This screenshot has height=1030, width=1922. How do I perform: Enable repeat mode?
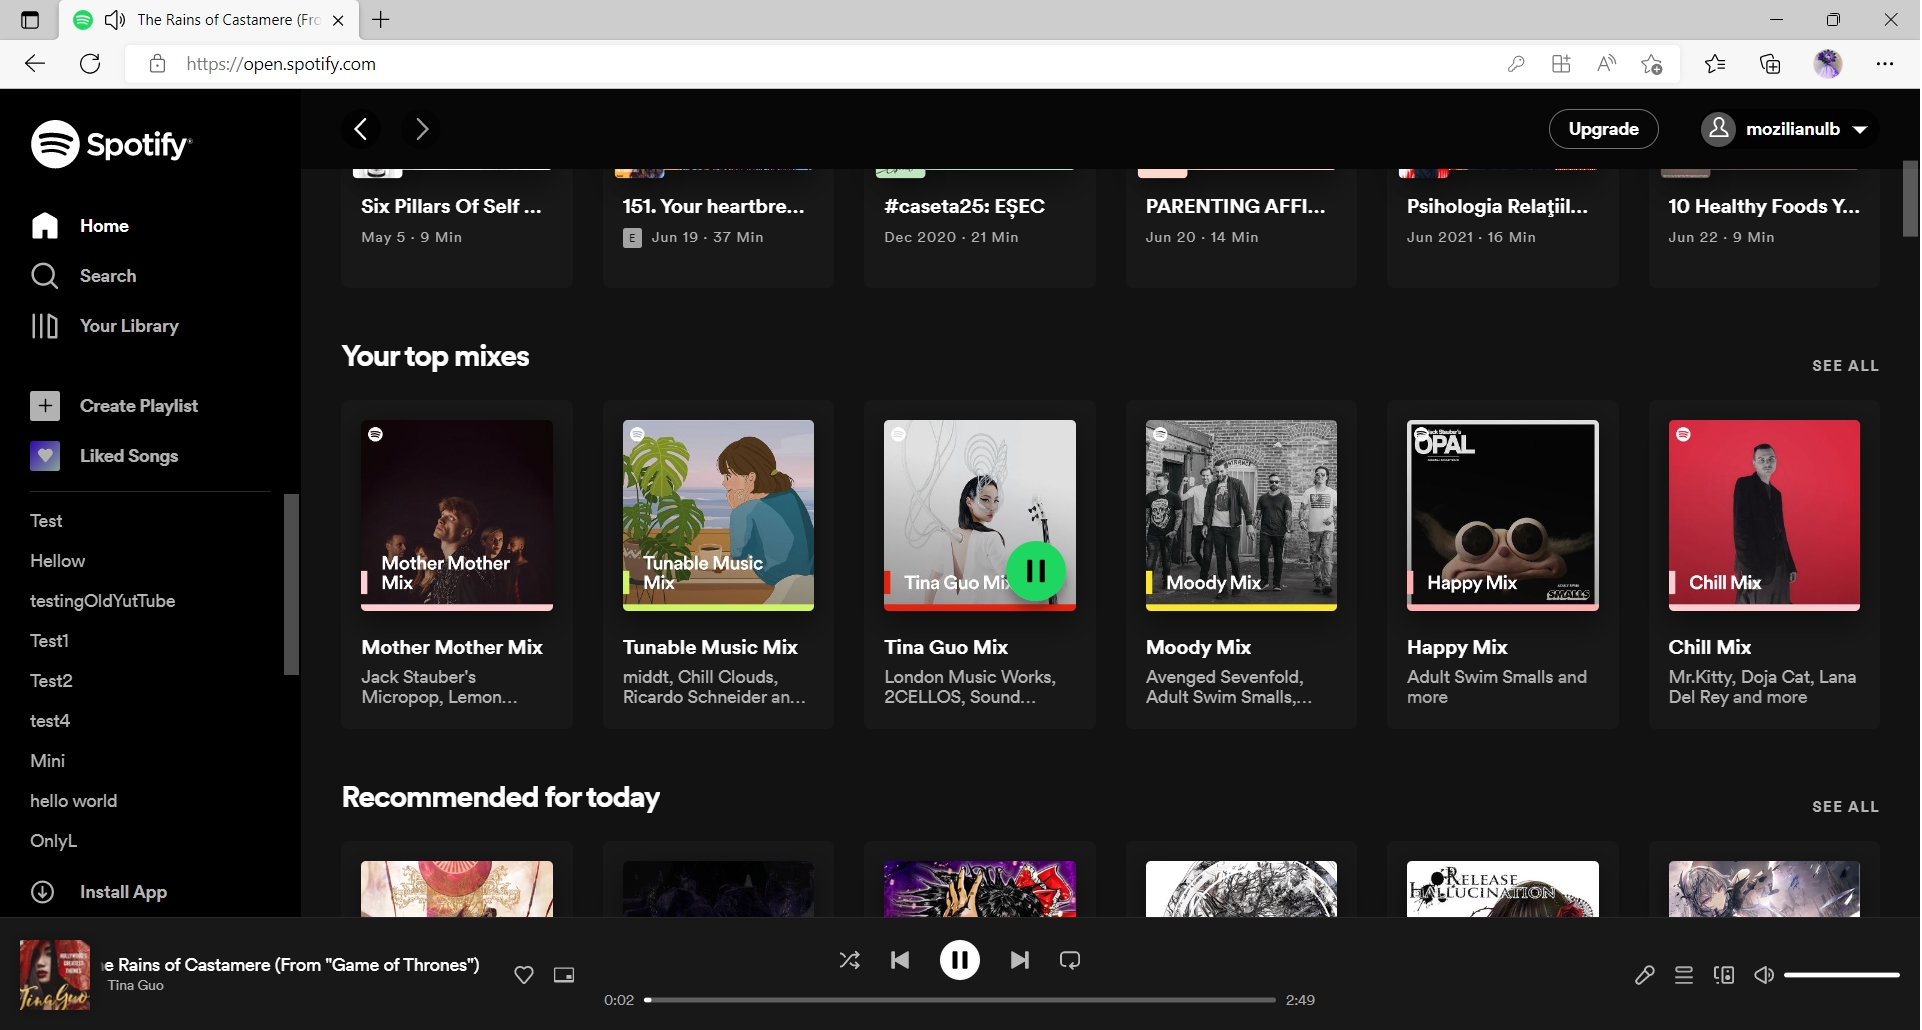point(1070,960)
